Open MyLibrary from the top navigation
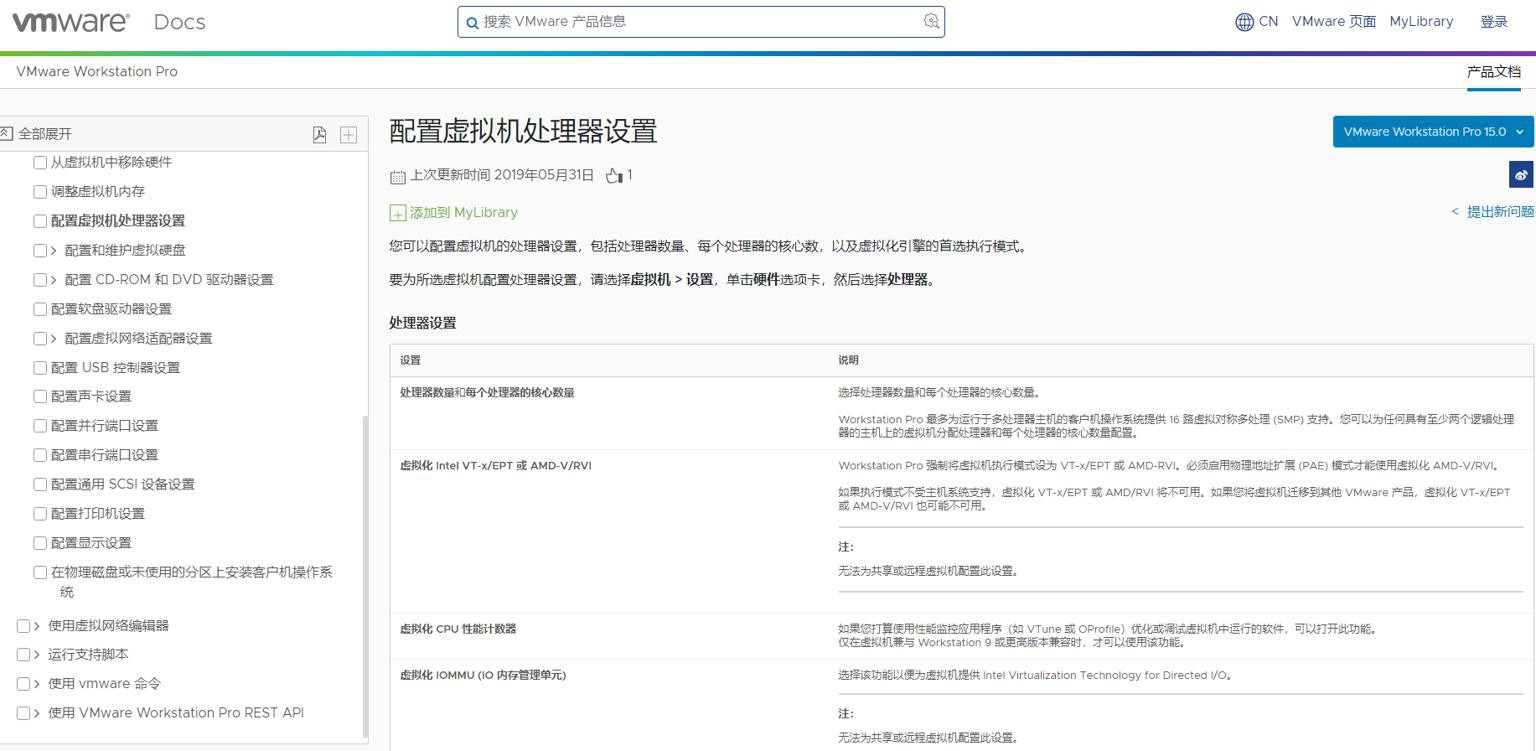This screenshot has width=1536, height=751. [x=1420, y=22]
